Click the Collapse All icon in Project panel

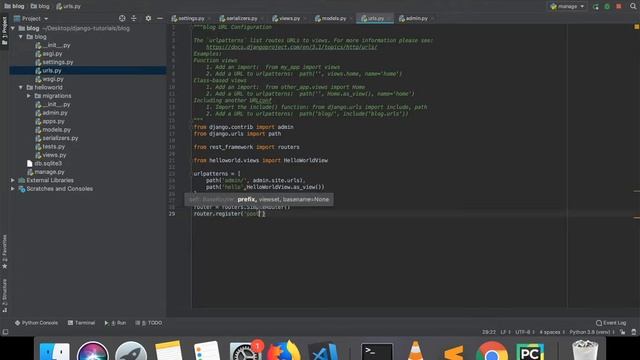(x=133, y=18)
